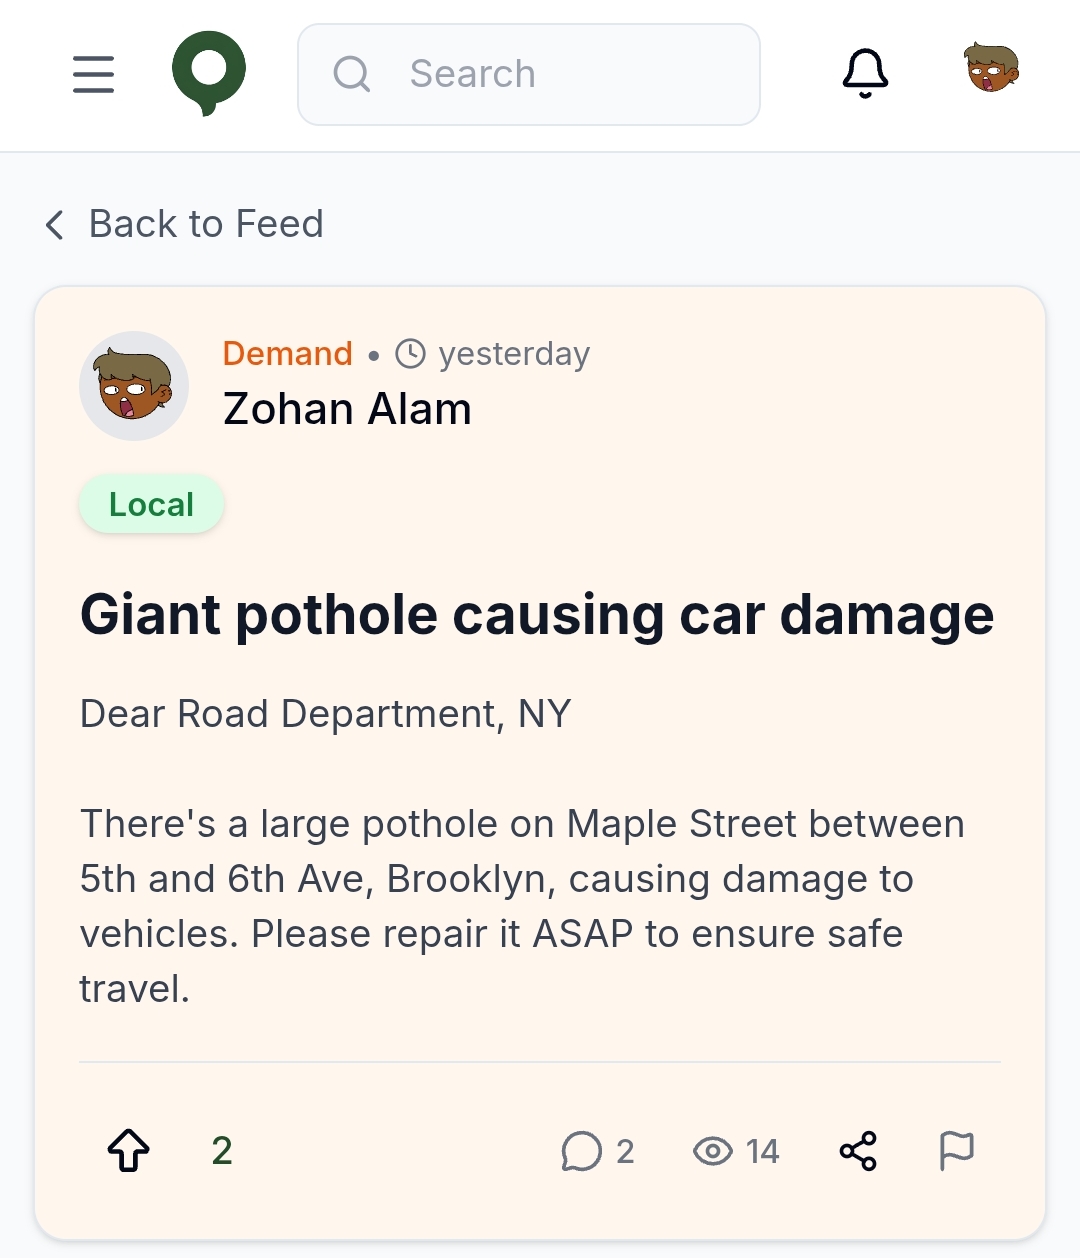Open the Zohan Alam author name

click(x=347, y=409)
